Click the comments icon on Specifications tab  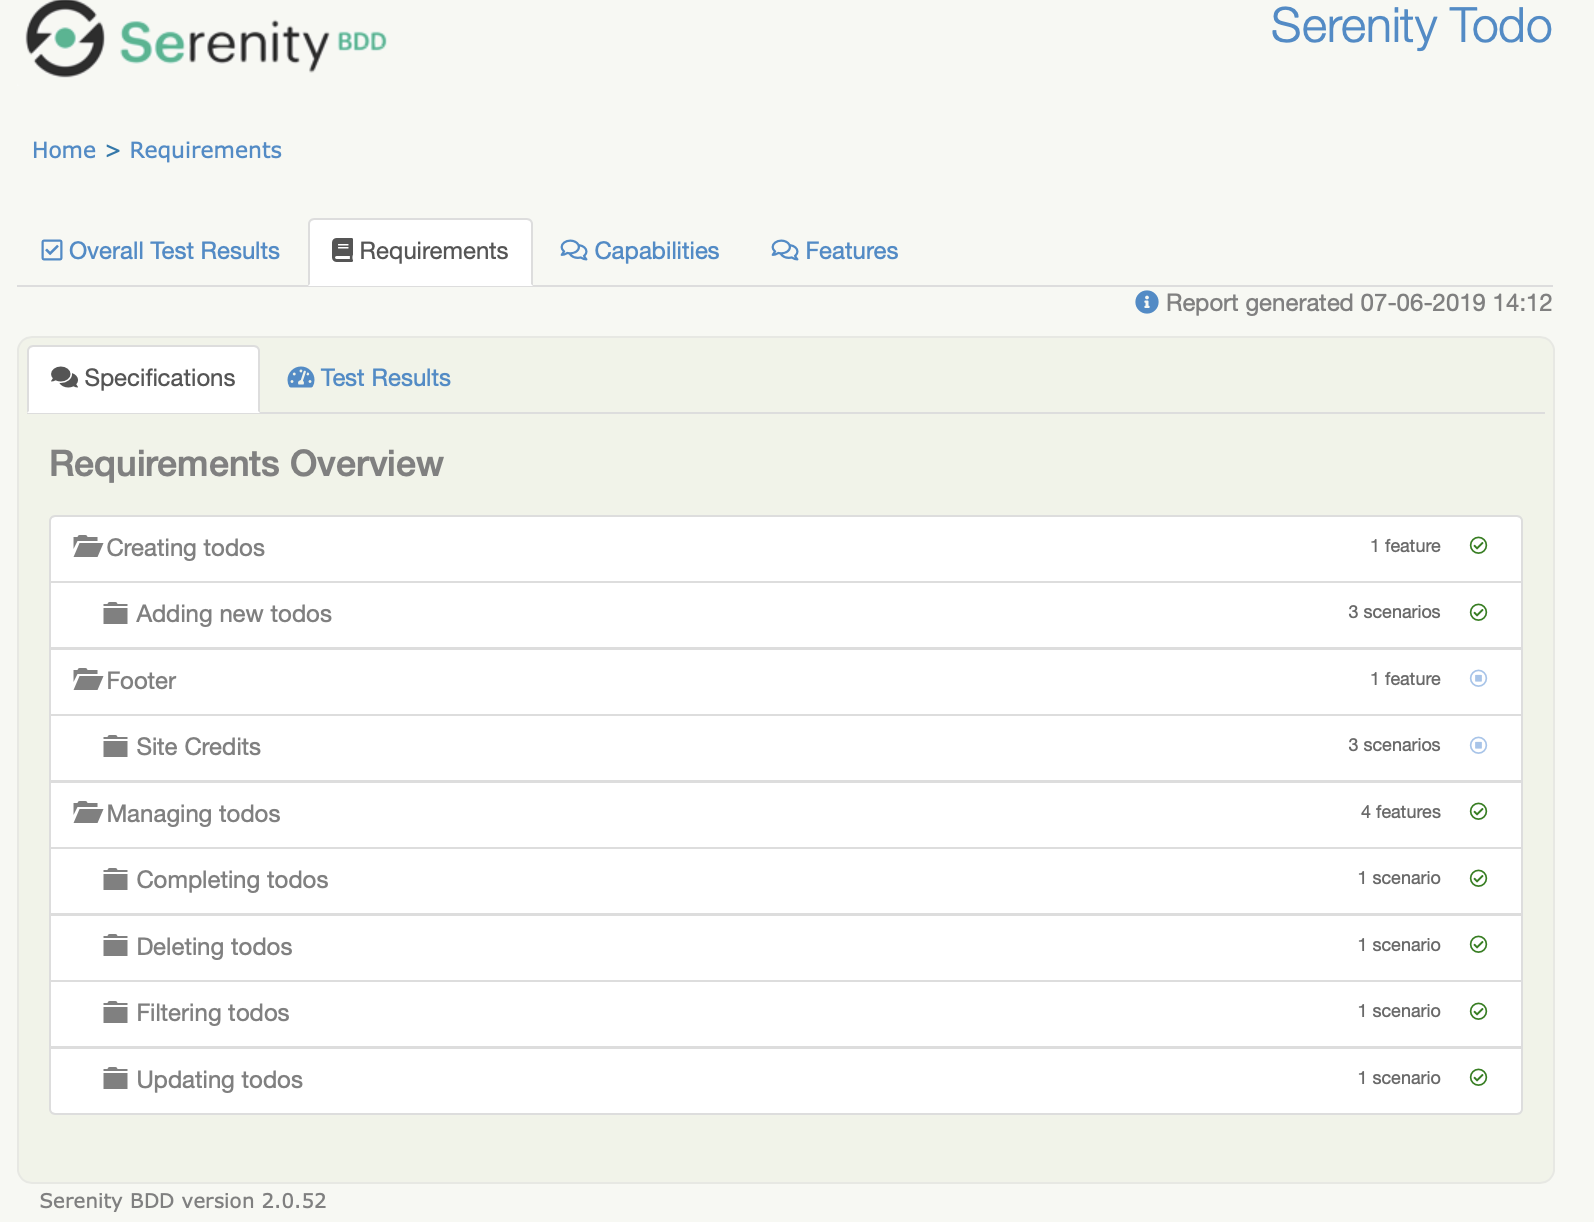(x=64, y=378)
